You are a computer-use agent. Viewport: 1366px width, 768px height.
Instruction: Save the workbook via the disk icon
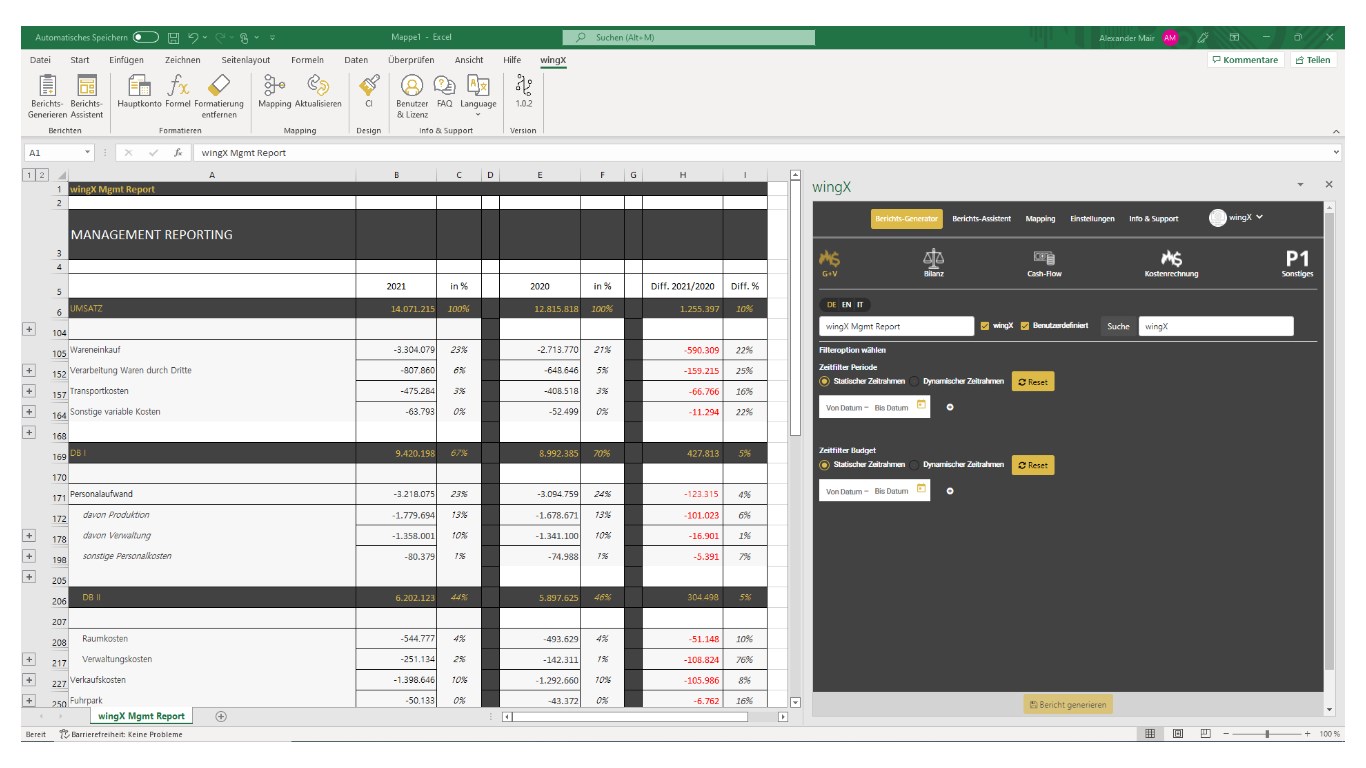[174, 38]
